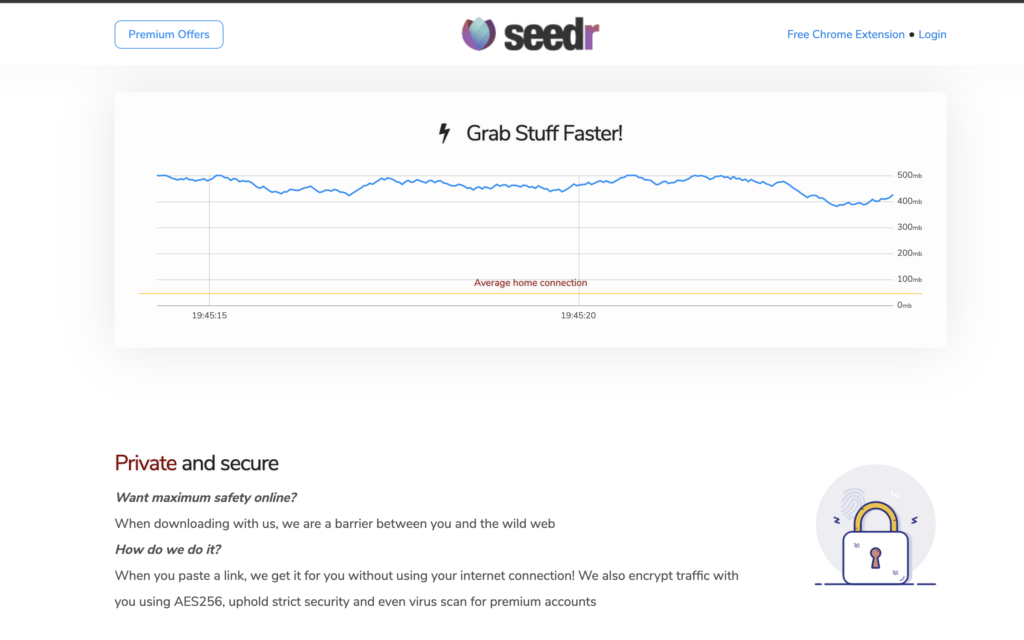
Task: Click the 19:45:20 time axis label
Action: [x=578, y=315]
